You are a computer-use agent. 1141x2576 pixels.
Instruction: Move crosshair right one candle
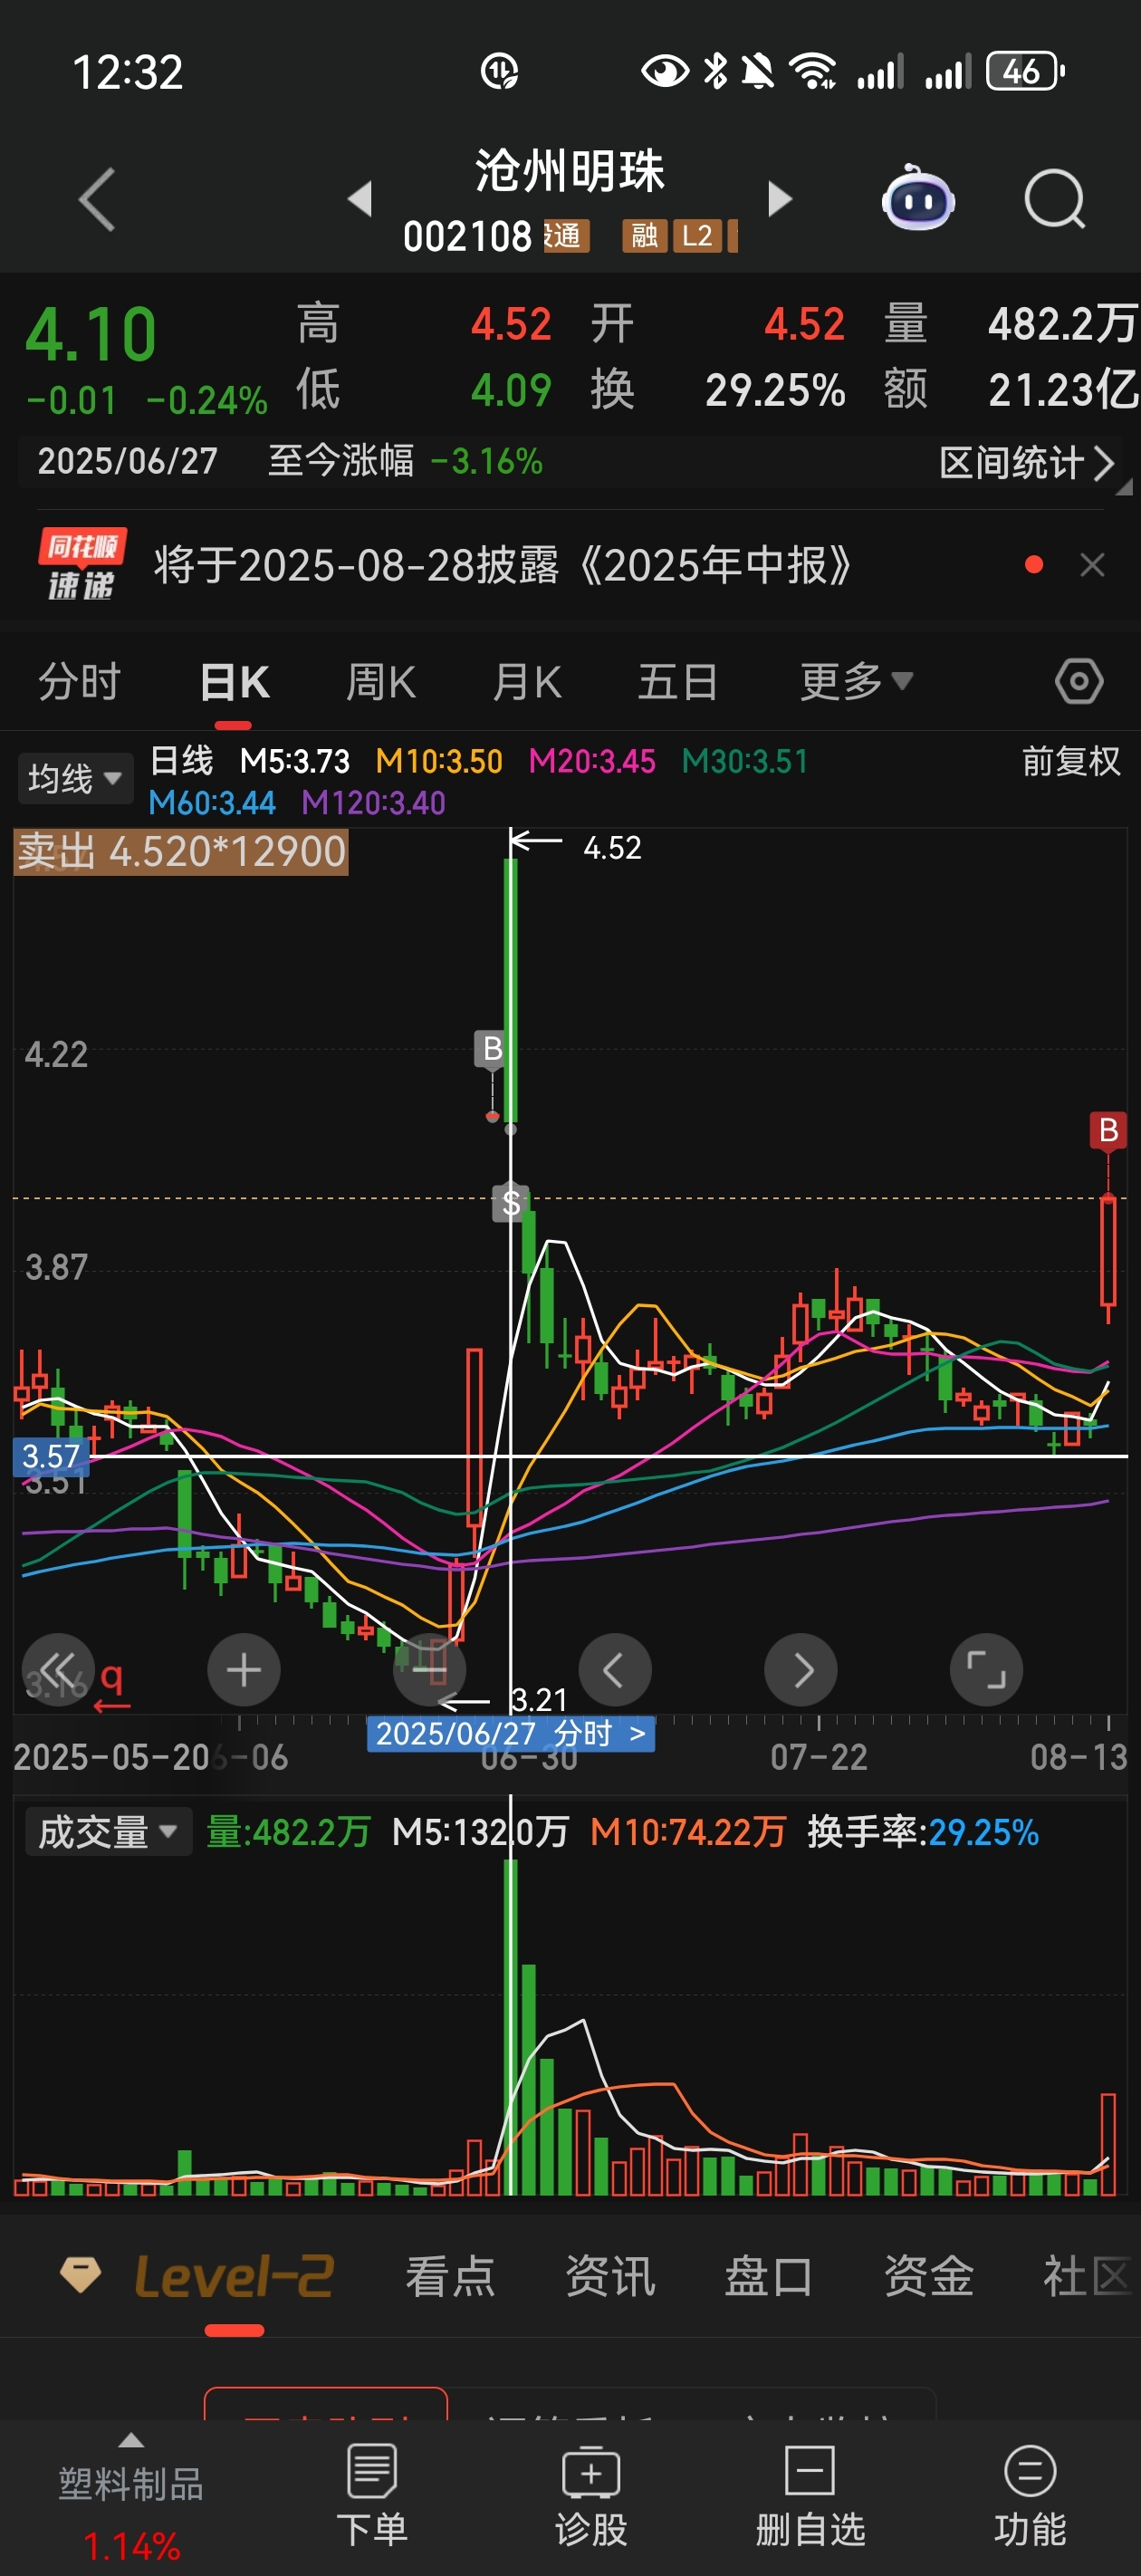[x=801, y=1669]
